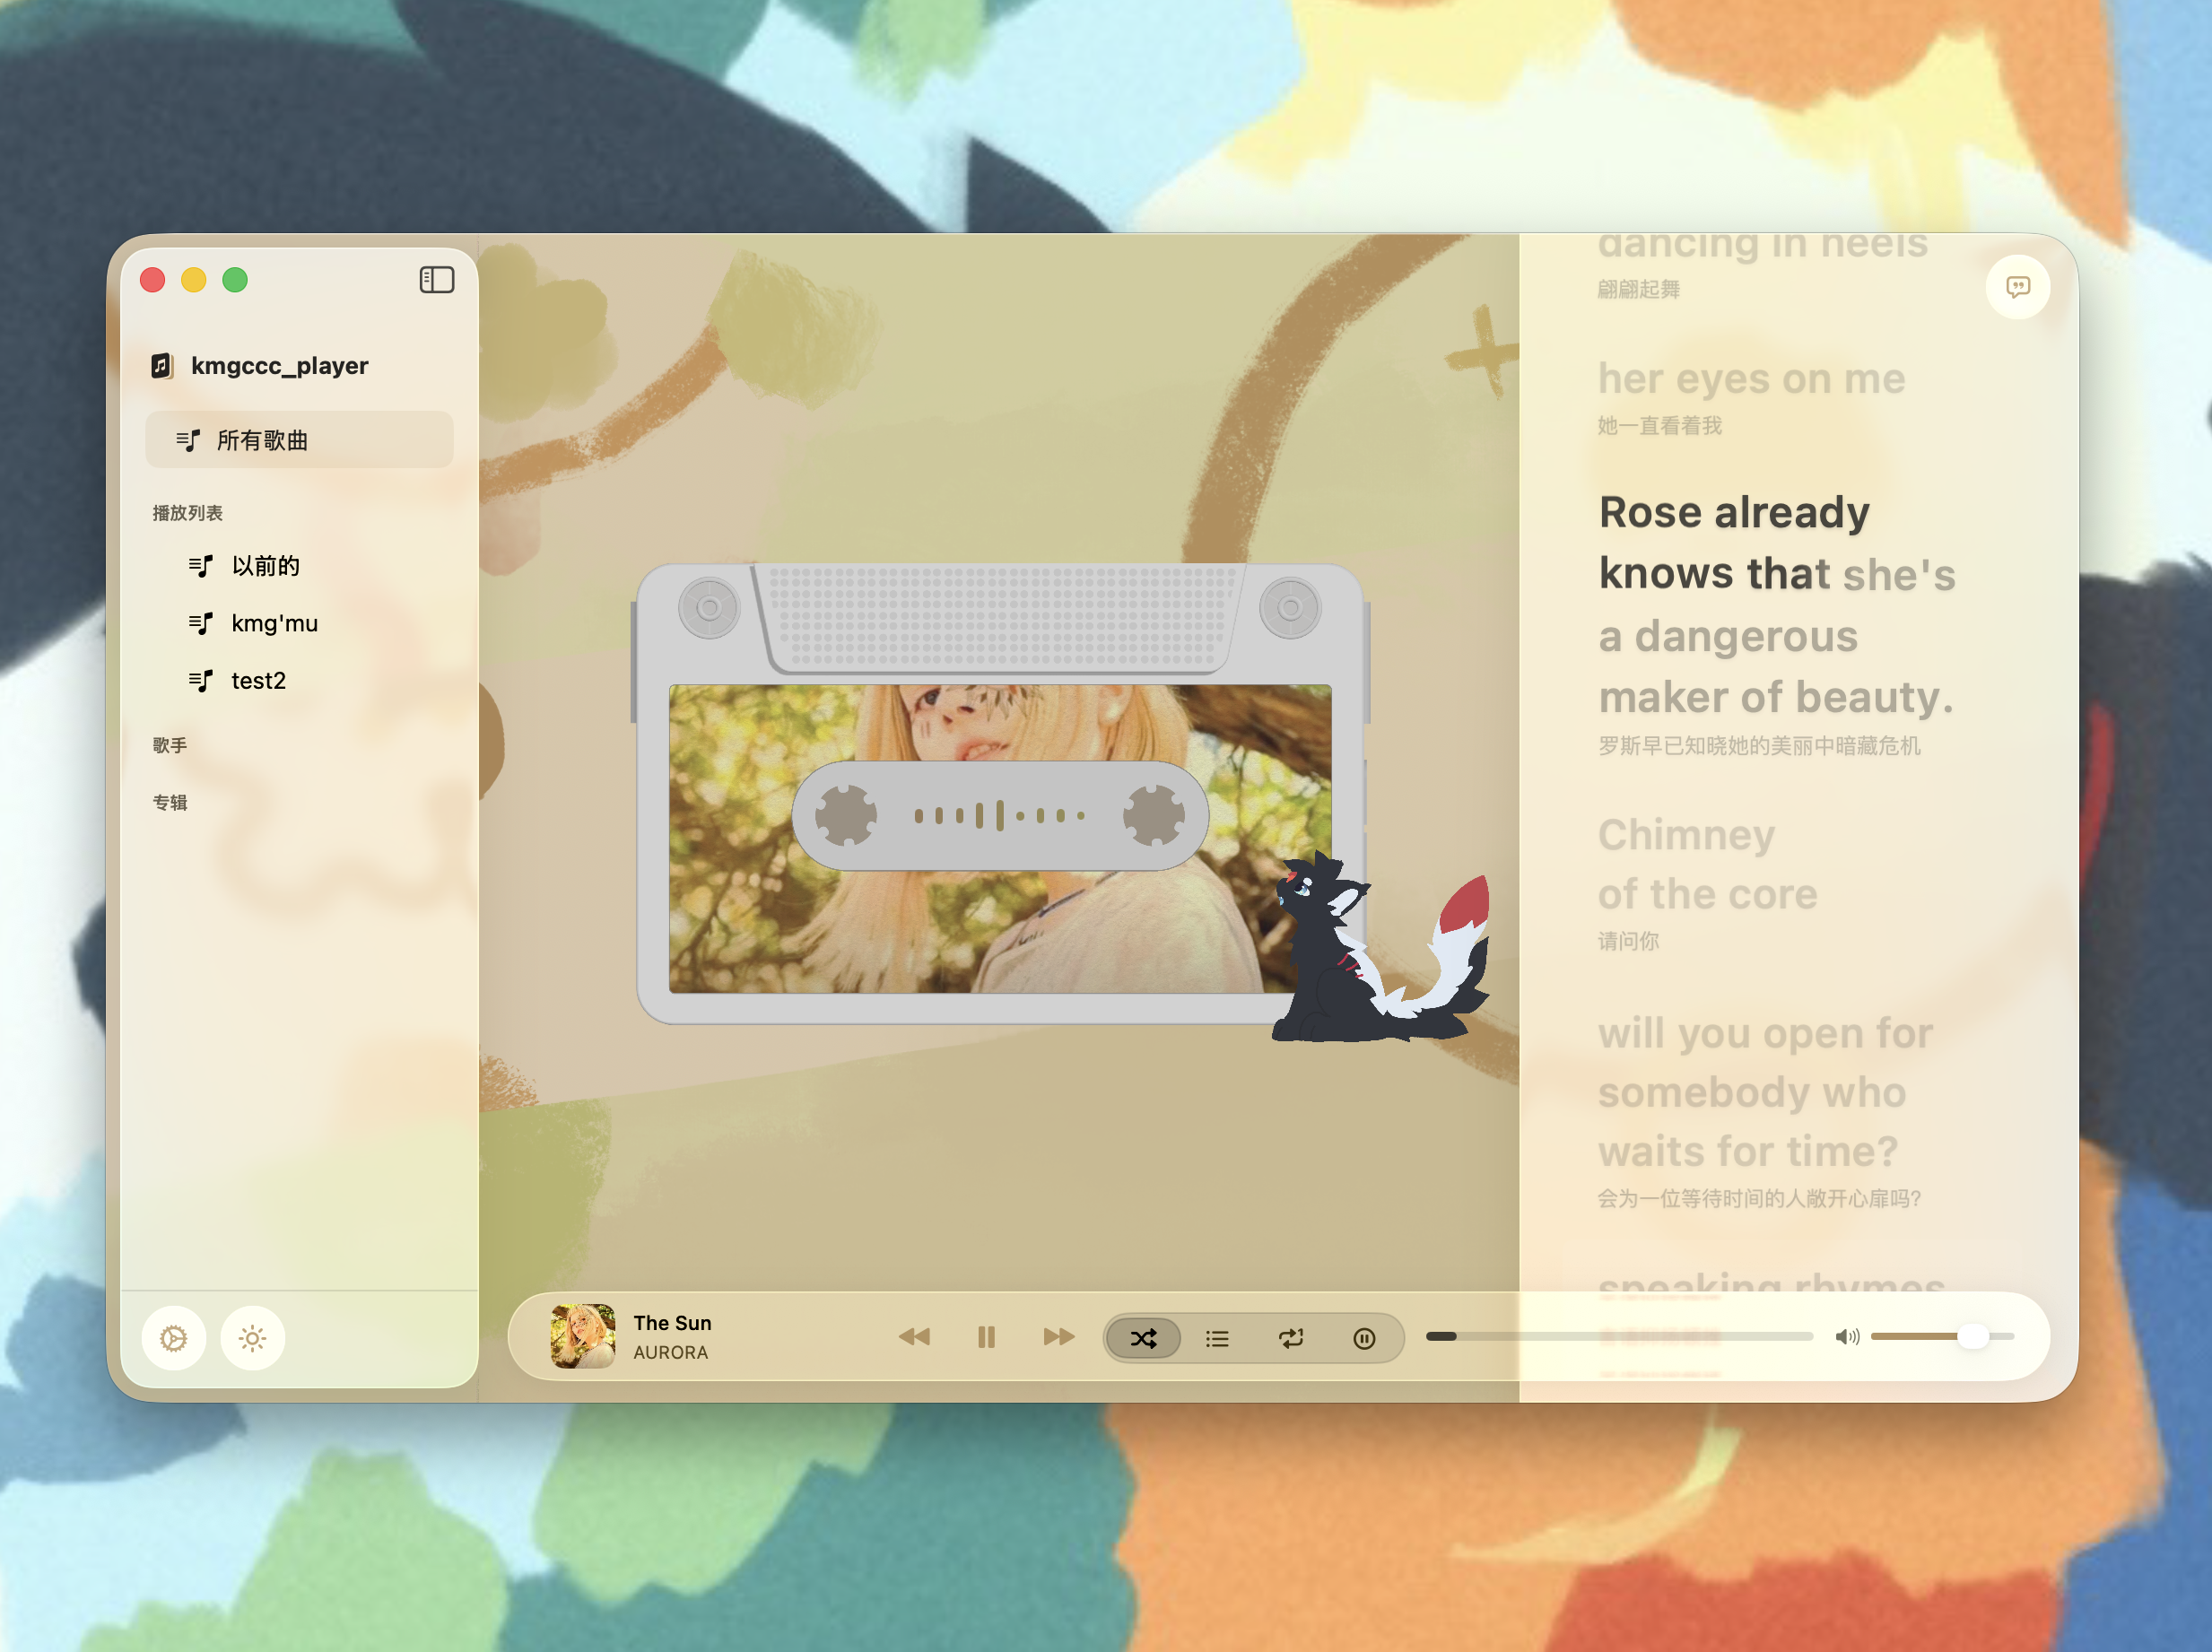The width and height of the screenshot is (2212, 1652).
Task: Toggle the sidebar visibility icon
Action: coord(436,280)
